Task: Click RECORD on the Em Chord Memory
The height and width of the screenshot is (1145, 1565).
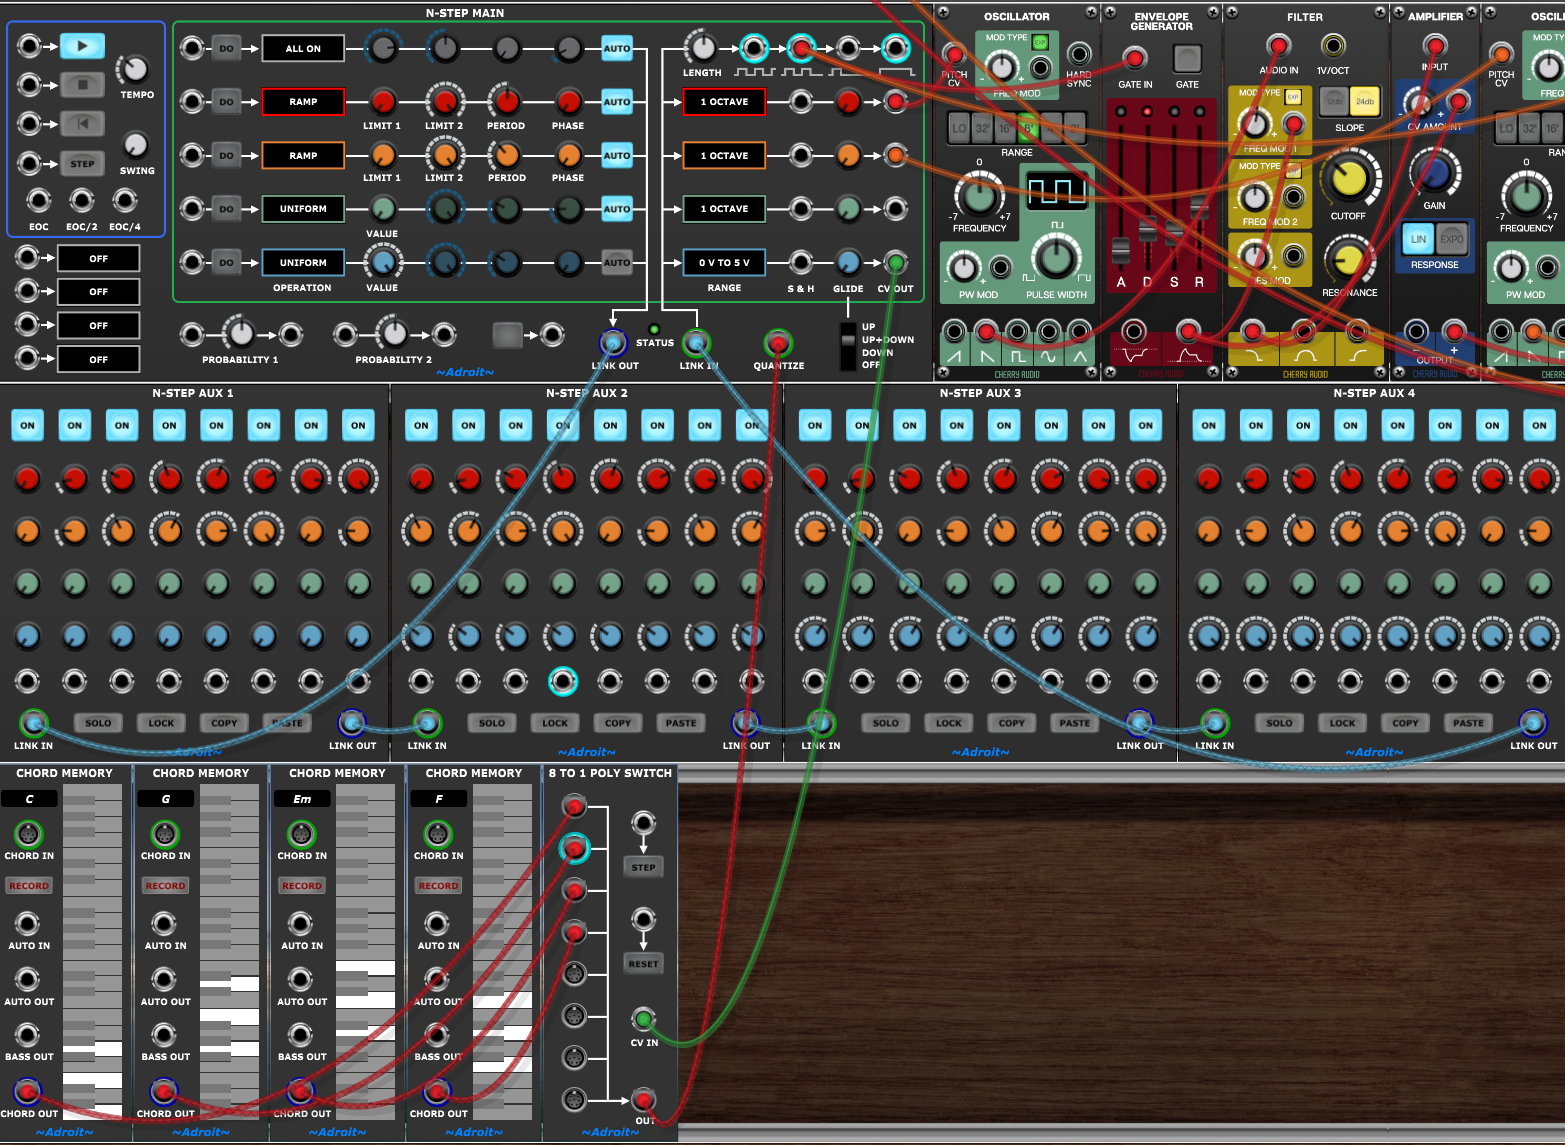Action: click(x=302, y=886)
